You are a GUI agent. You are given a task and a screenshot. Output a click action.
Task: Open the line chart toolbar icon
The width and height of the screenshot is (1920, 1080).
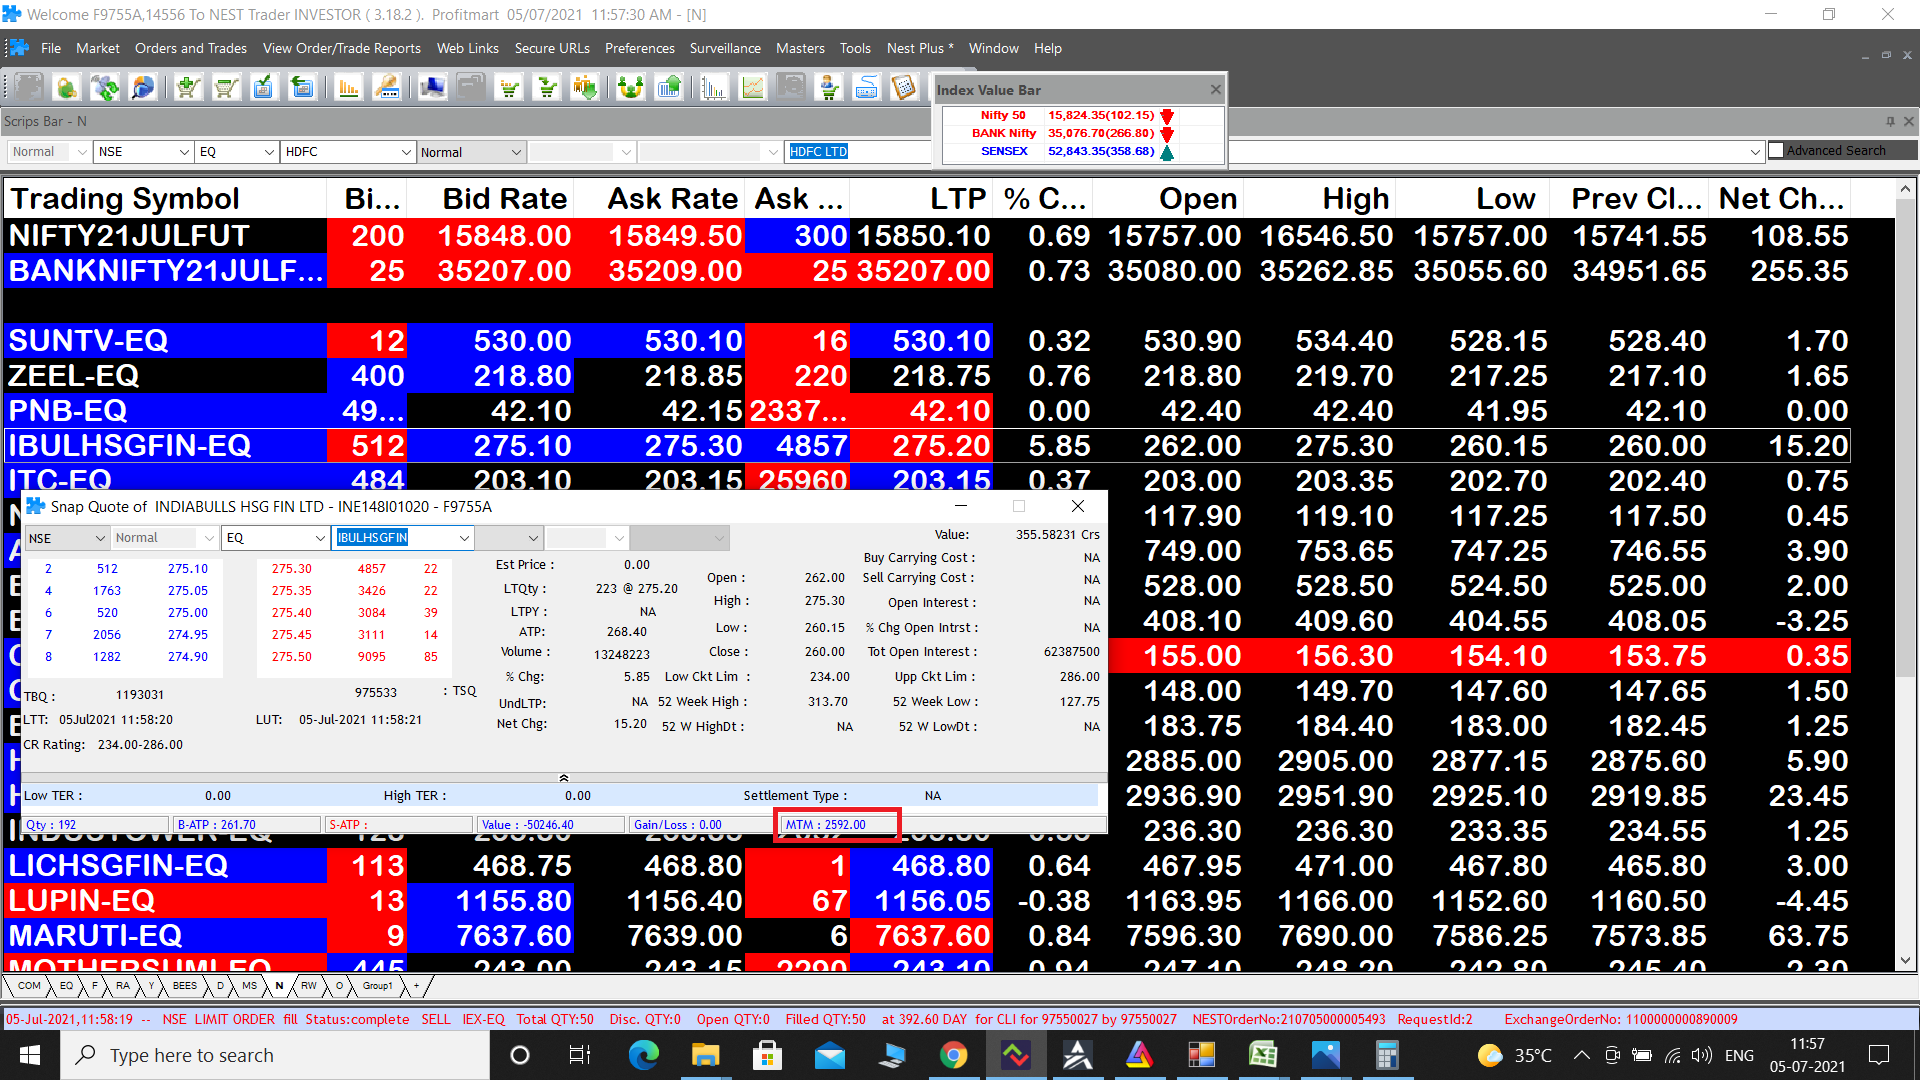(753, 88)
